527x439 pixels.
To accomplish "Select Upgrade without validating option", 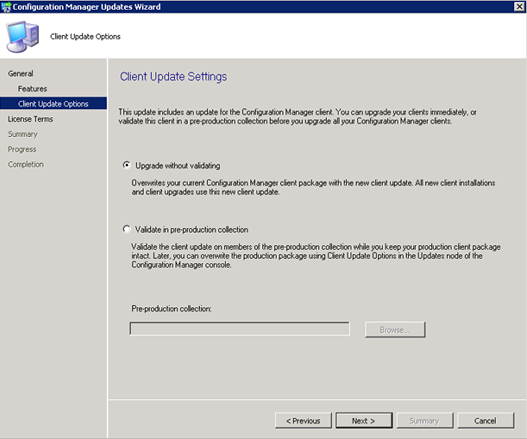I will [126, 165].
